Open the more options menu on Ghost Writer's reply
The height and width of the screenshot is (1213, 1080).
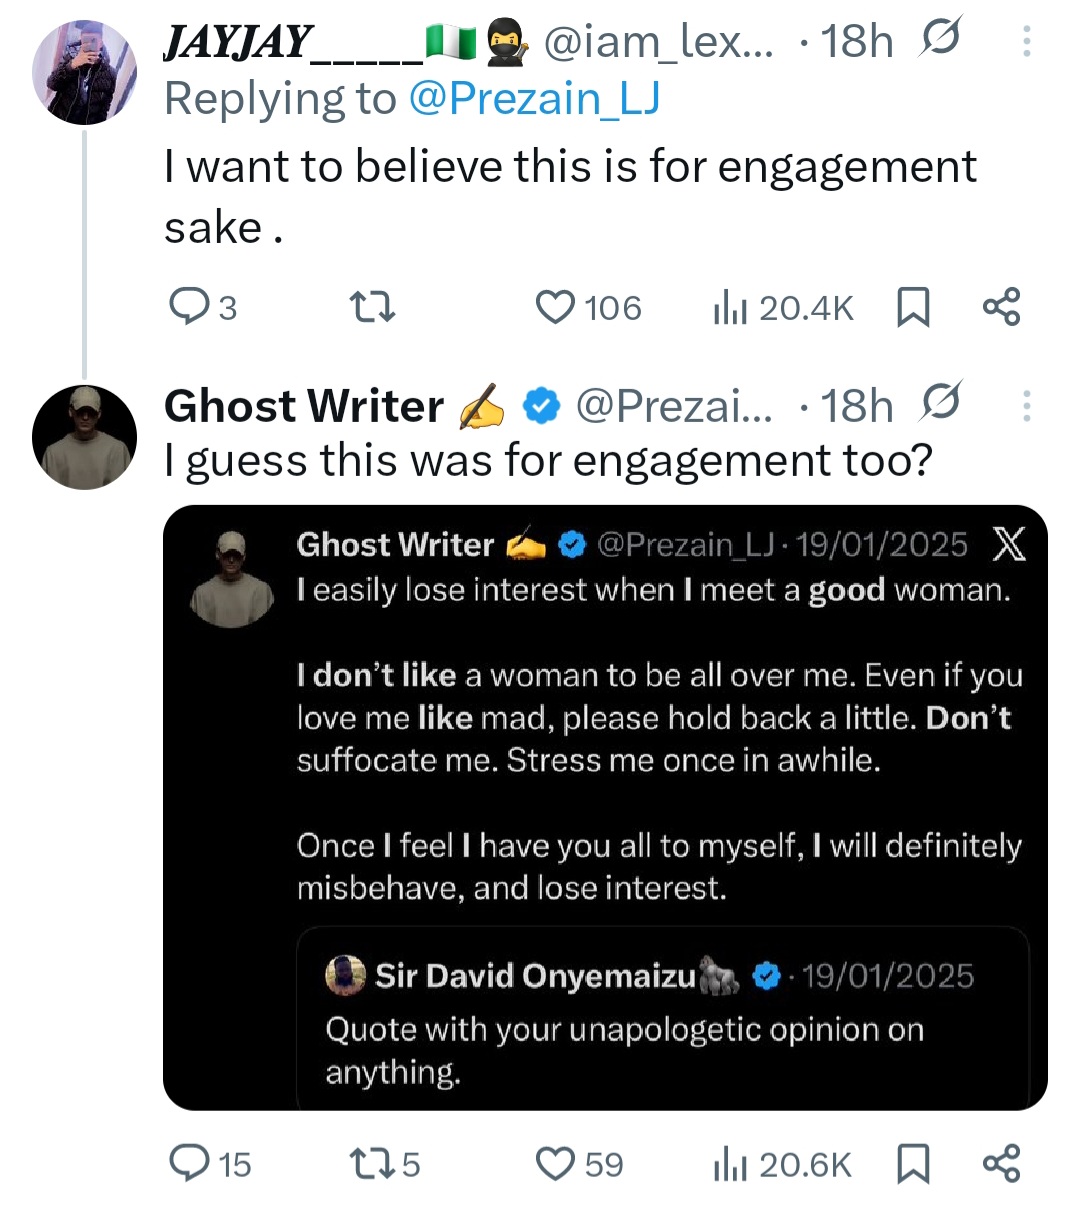[x=1028, y=404]
